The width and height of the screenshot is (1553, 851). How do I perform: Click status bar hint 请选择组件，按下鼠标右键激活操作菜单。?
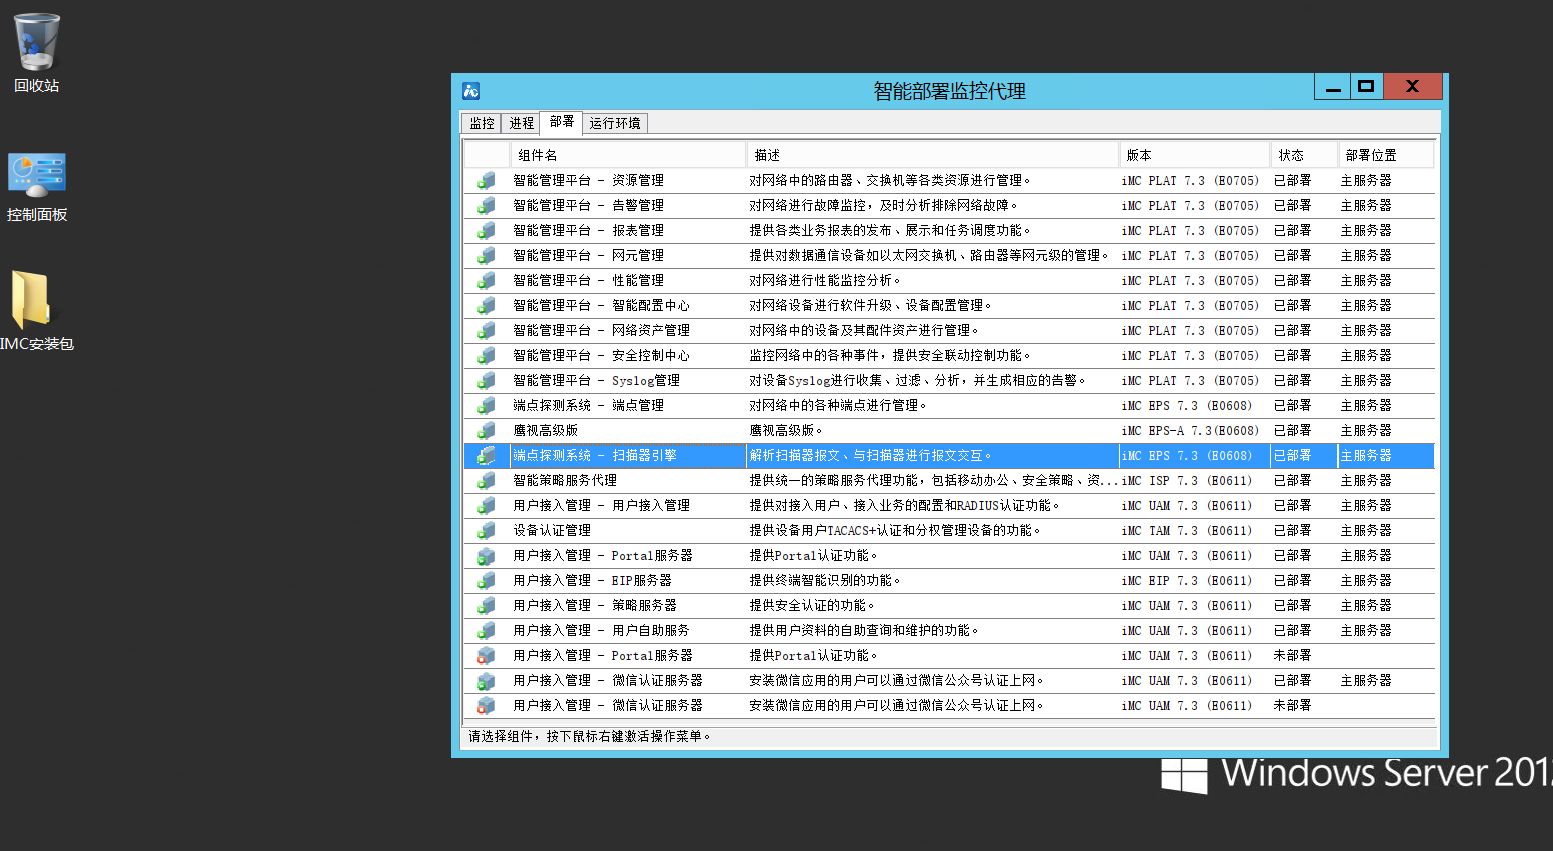point(591,737)
